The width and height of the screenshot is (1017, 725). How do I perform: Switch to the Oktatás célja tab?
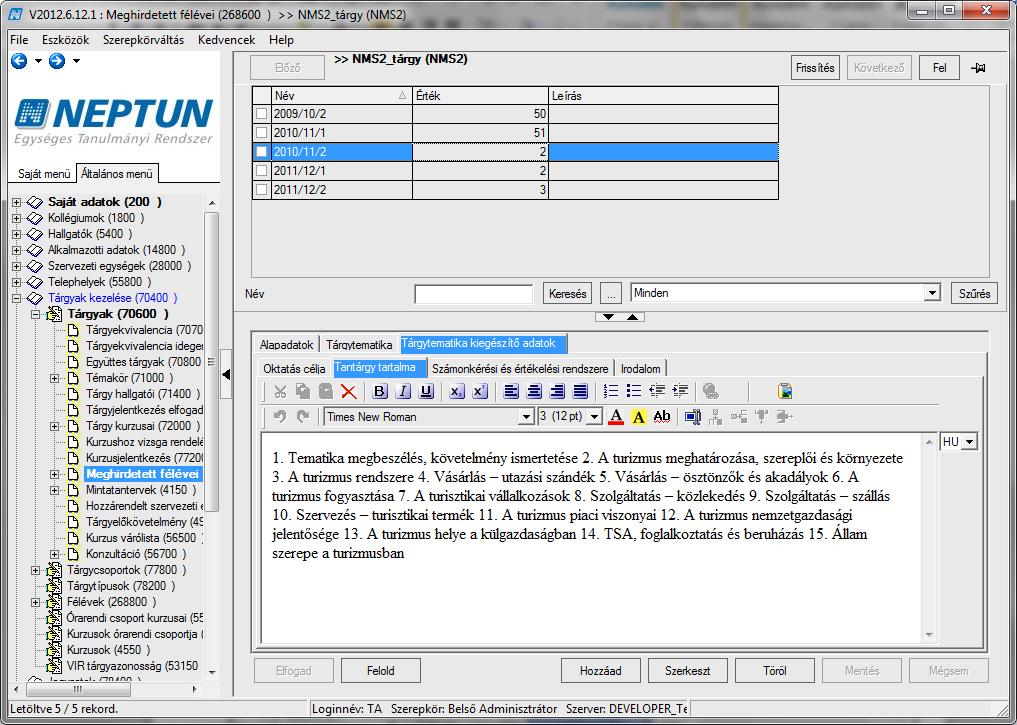tap(294, 368)
